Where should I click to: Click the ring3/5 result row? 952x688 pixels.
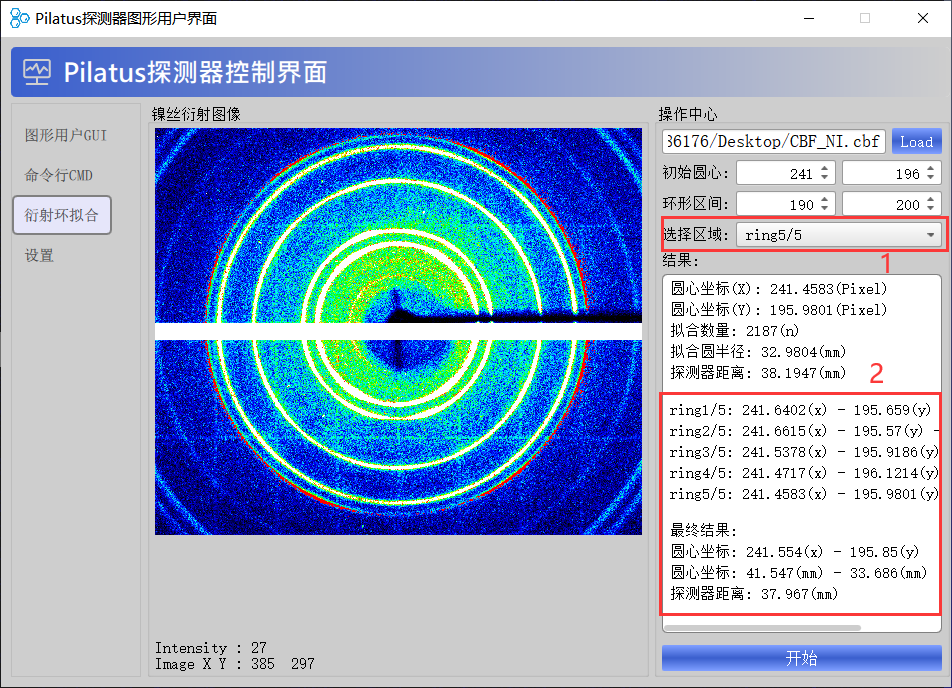click(x=804, y=452)
